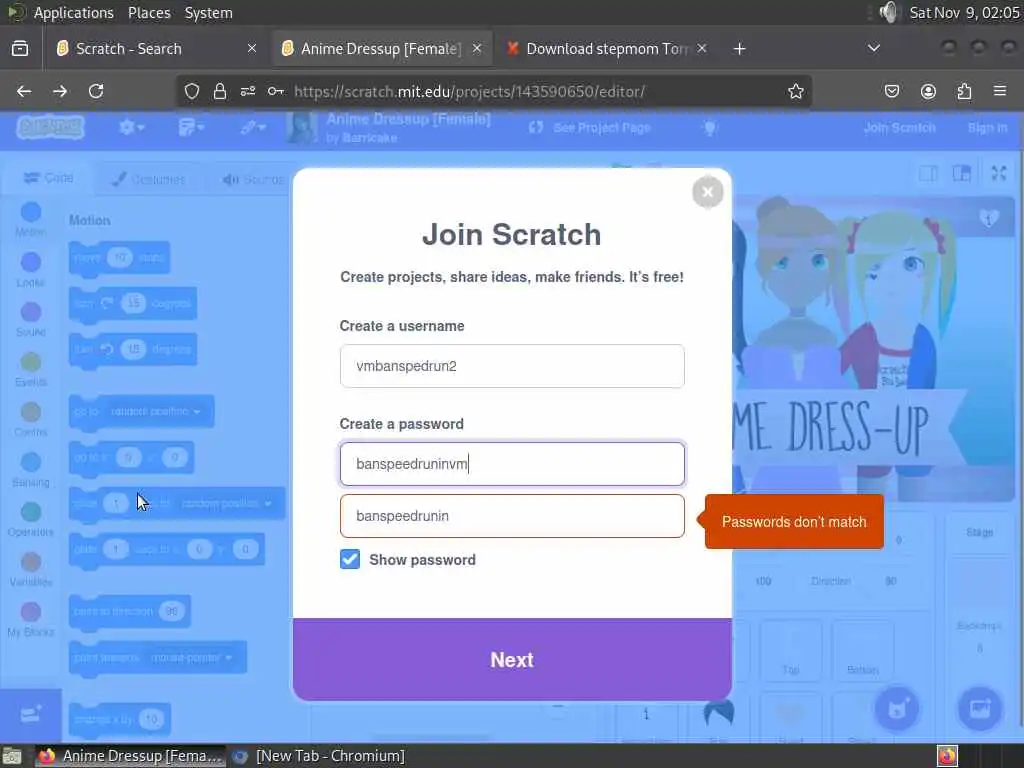Switch to Costumes tab
1024x768 pixels.
149,179
